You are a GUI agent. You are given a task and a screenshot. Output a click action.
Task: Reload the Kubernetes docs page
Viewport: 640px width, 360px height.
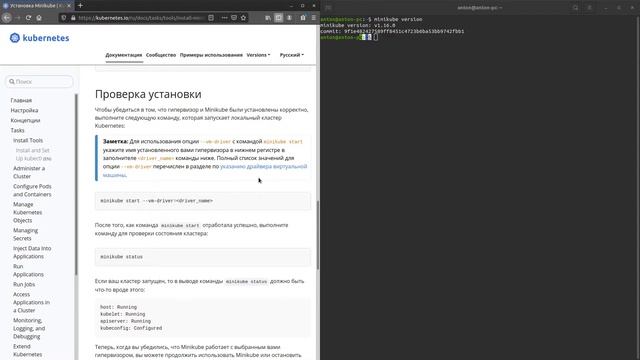pos(28,18)
